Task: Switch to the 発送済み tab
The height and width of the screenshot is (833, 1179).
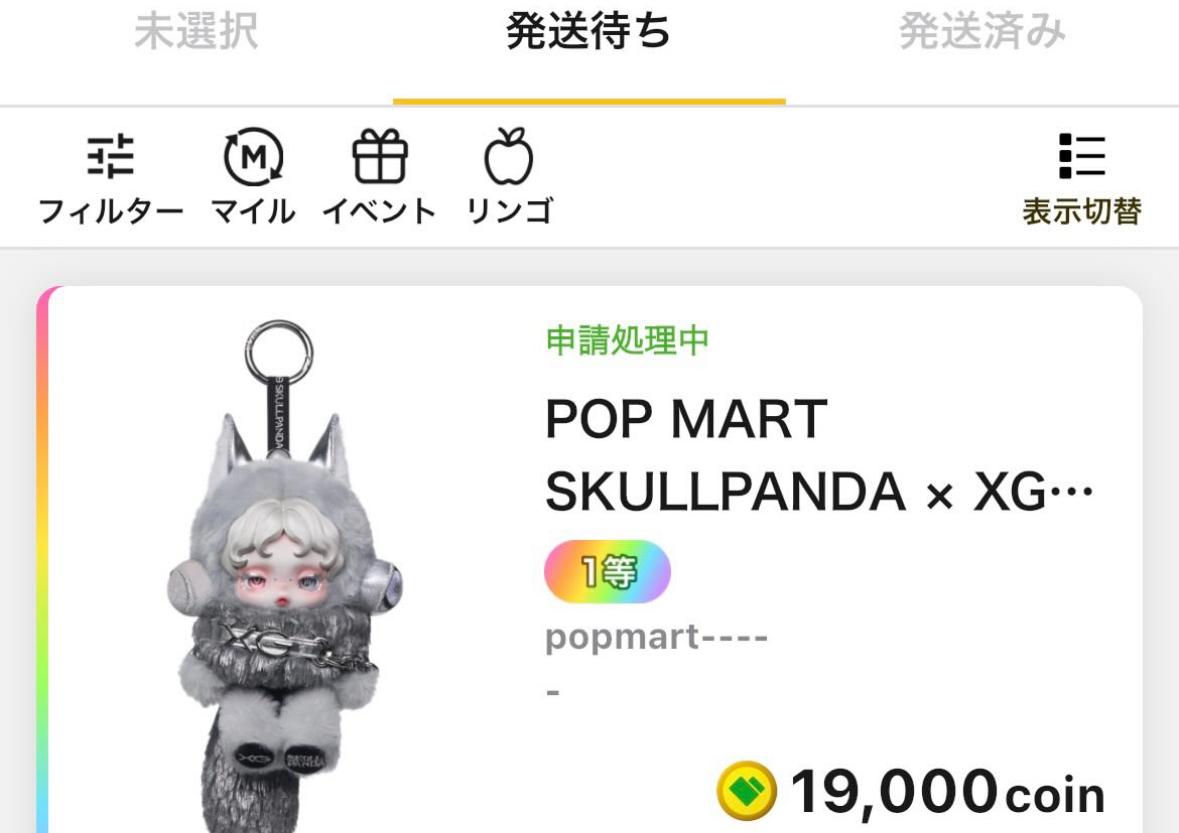Action: [982, 32]
